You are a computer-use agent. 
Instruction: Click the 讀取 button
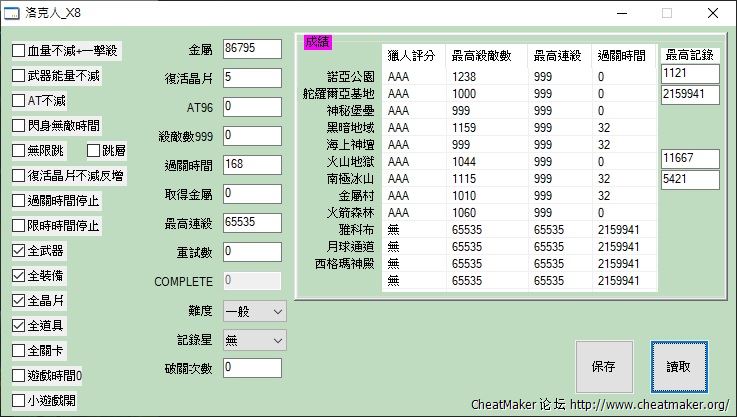679,367
